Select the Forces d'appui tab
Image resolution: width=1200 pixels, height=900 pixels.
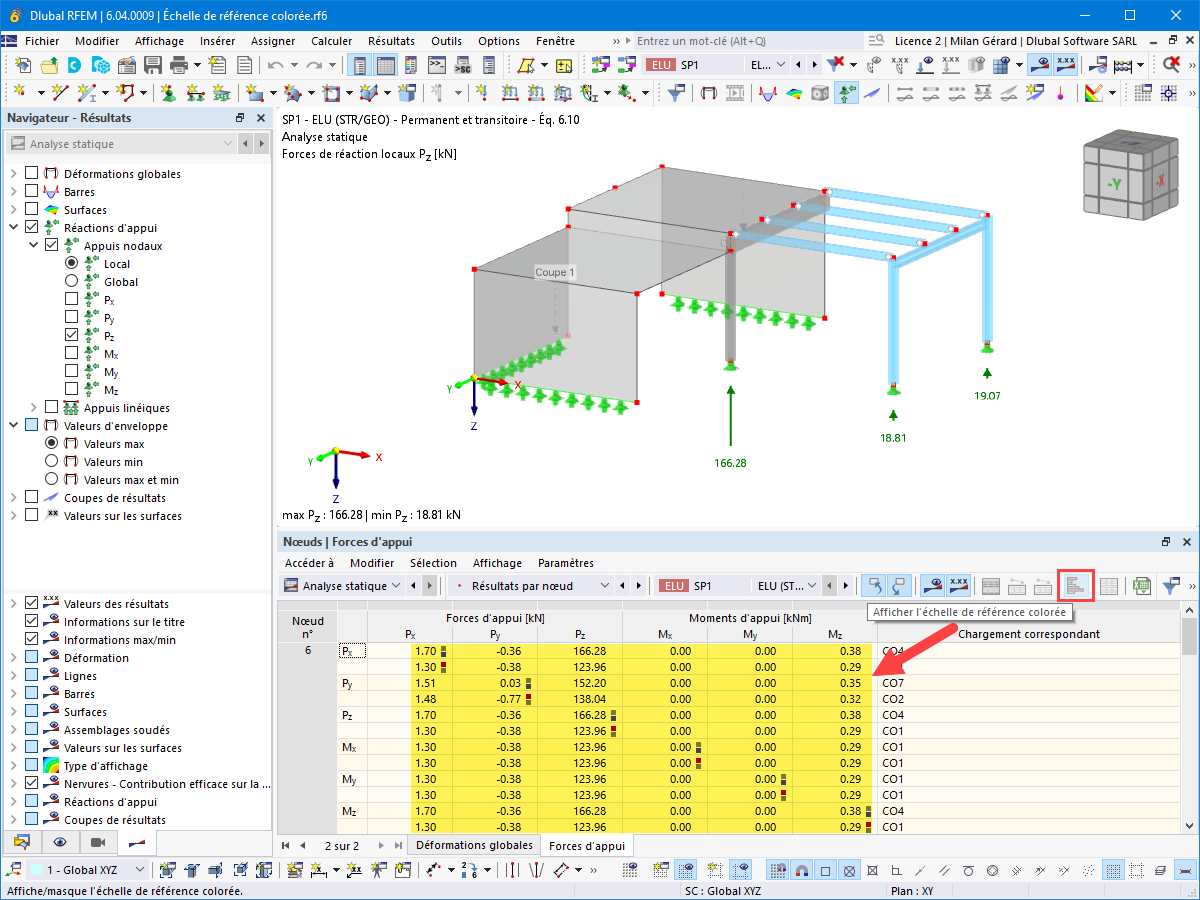pos(587,845)
